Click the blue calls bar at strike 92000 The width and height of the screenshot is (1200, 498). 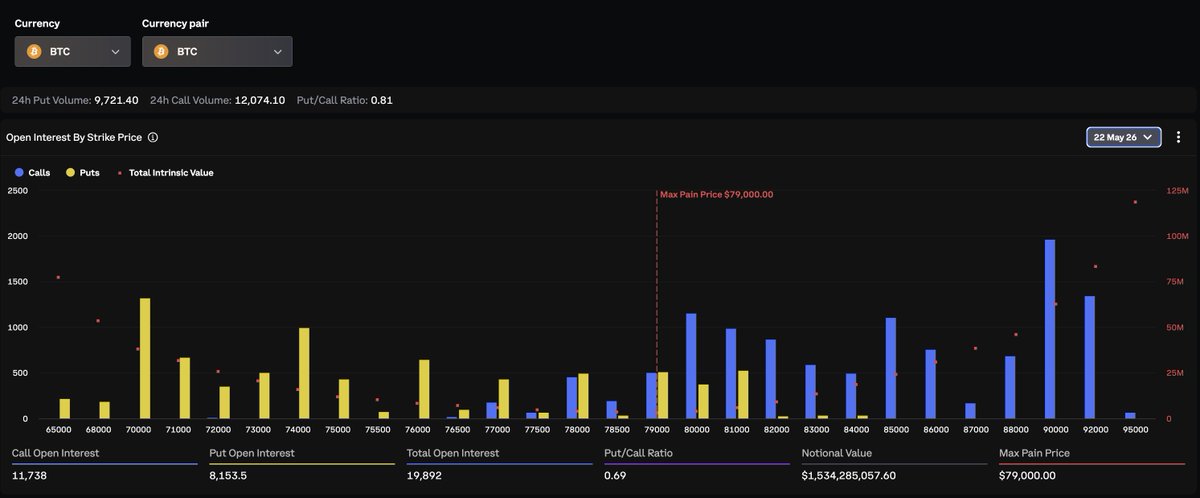click(1090, 357)
